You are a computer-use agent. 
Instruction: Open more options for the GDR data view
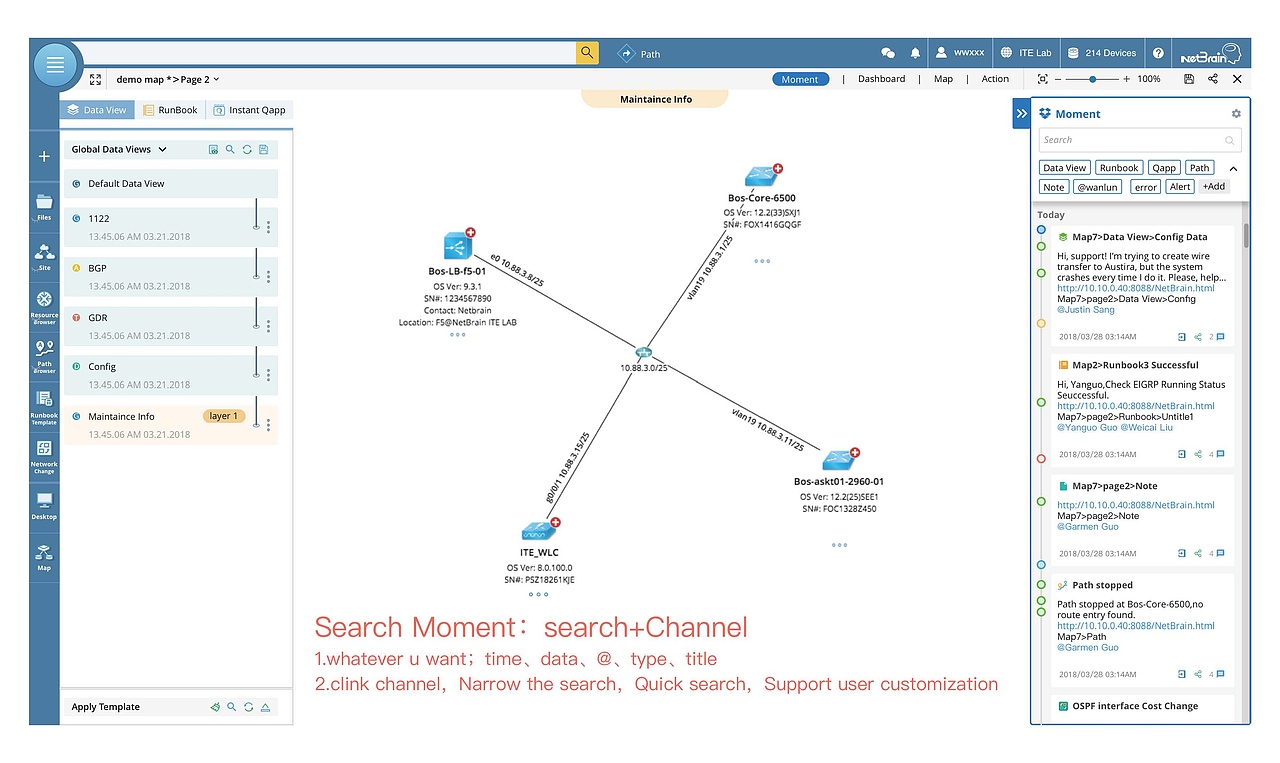[268, 326]
